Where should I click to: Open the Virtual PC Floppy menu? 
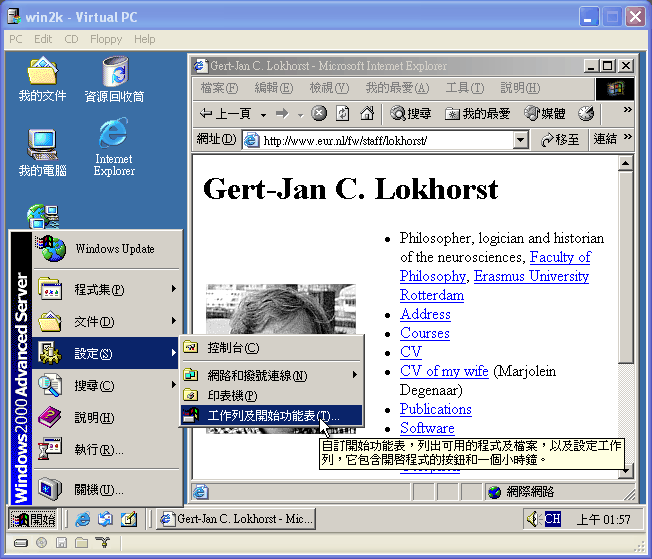click(106, 39)
